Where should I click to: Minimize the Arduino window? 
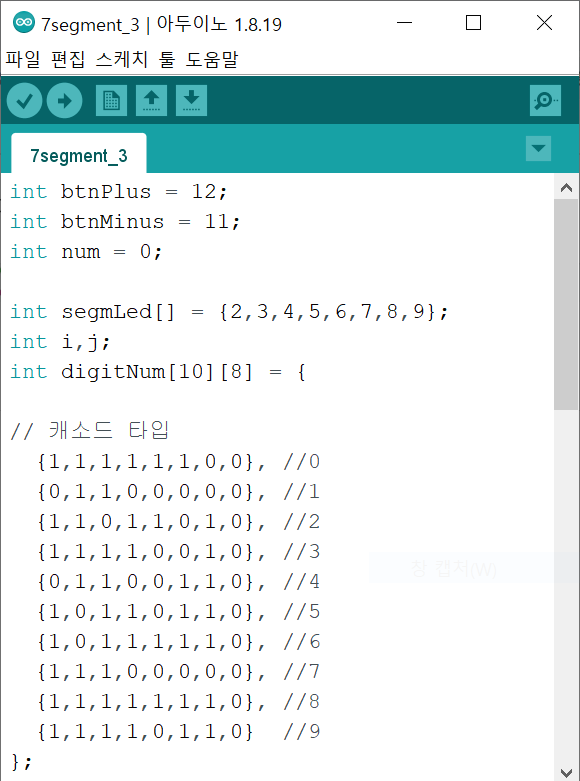pos(405,22)
